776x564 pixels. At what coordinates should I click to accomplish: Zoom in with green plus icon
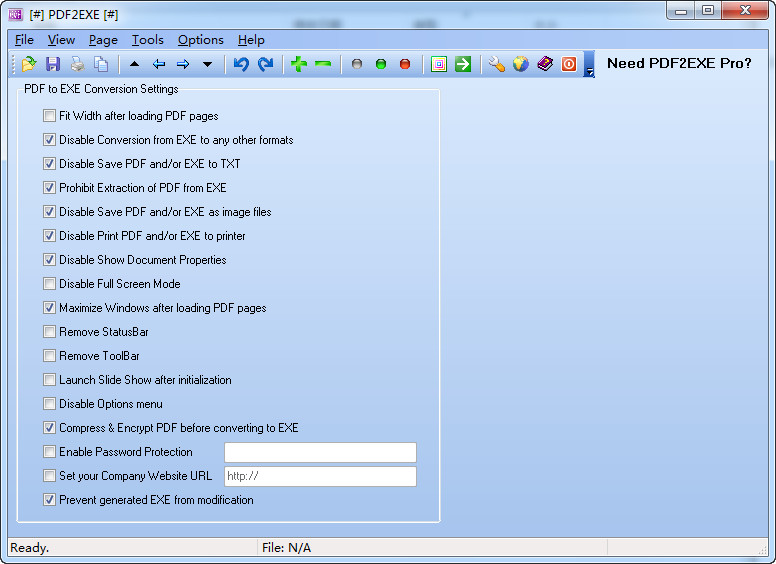click(299, 64)
